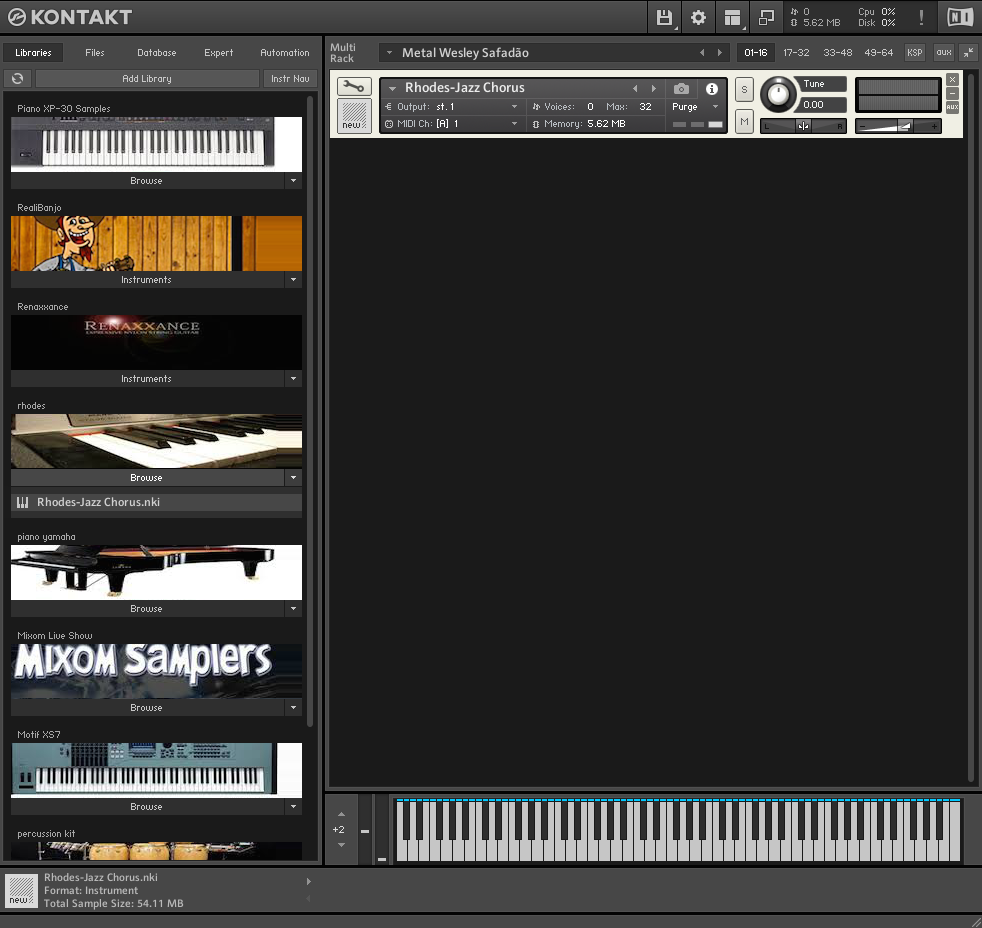
Task: Click the Mixom Samplers library banner
Action: (x=157, y=671)
